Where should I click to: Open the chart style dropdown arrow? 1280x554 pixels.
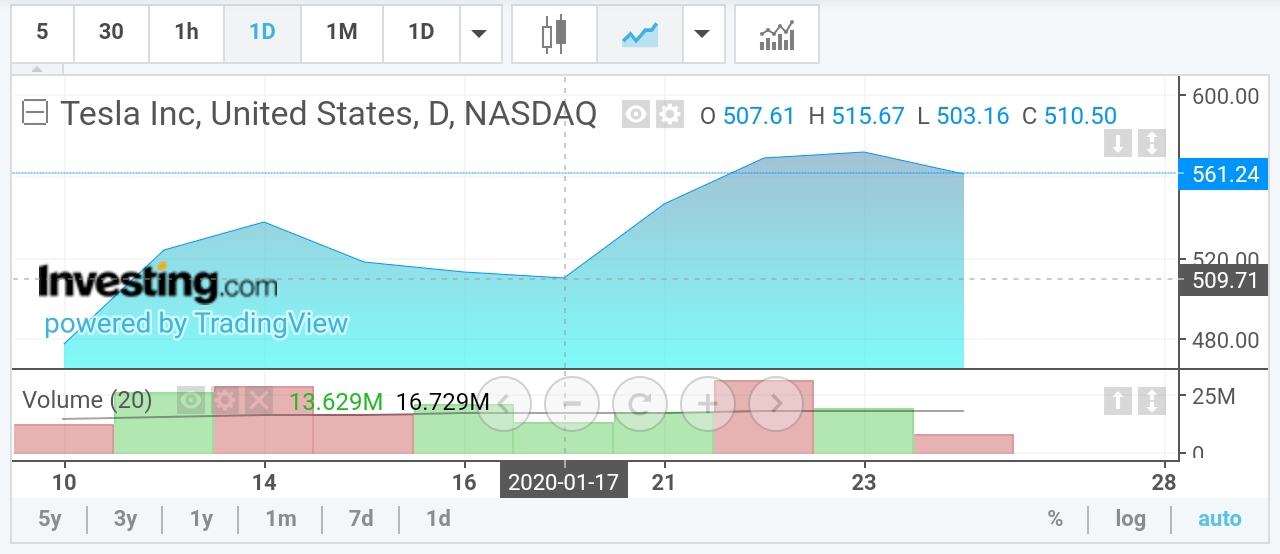(703, 33)
